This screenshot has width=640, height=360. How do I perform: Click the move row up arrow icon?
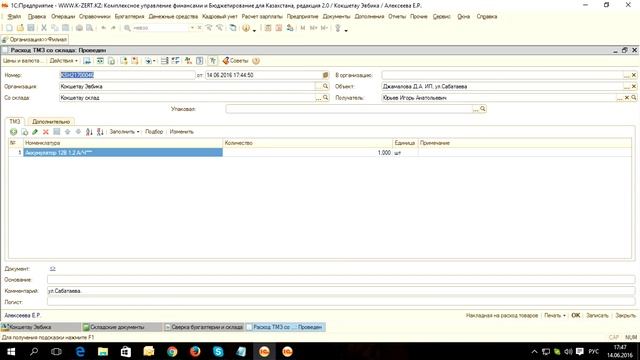pyautogui.click(x=67, y=132)
